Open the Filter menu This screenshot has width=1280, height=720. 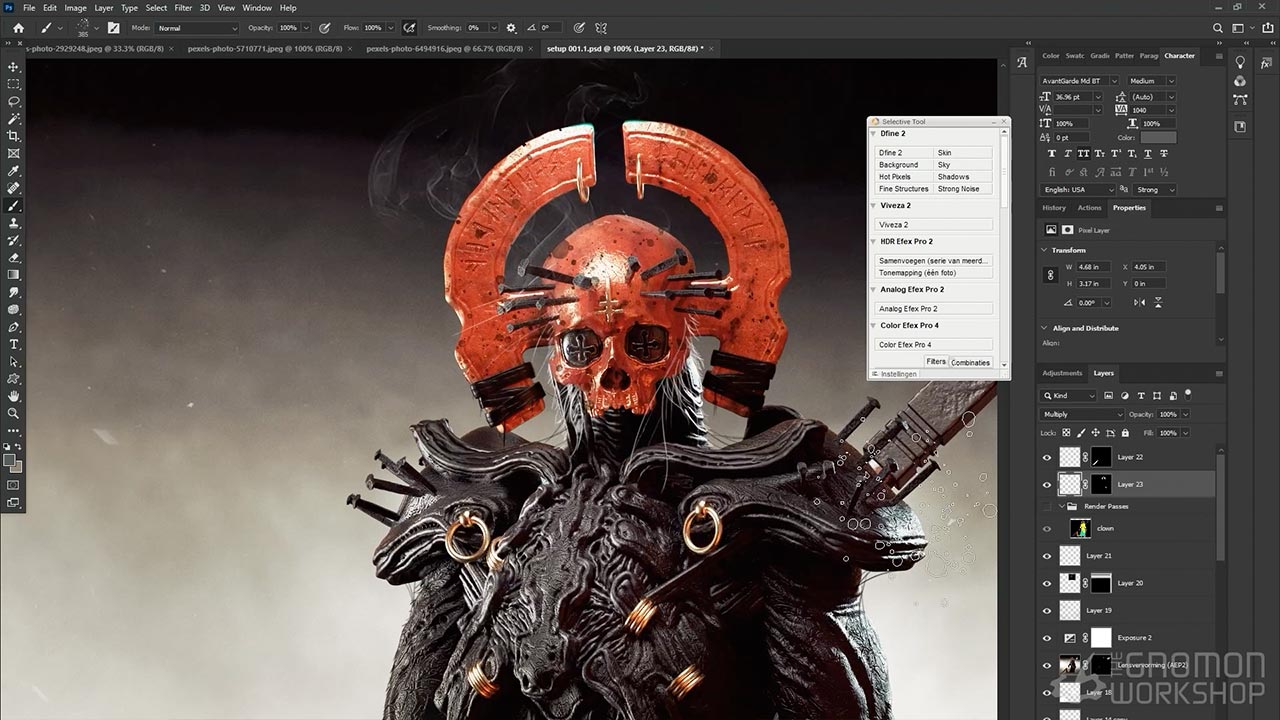[x=183, y=8]
